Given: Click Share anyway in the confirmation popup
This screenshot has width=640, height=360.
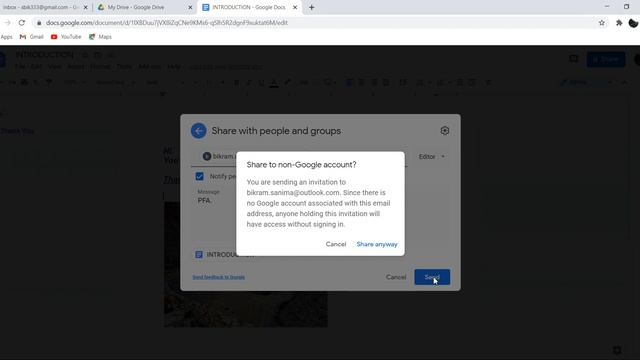Looking at the screenshot, I should tap(377, 244).
